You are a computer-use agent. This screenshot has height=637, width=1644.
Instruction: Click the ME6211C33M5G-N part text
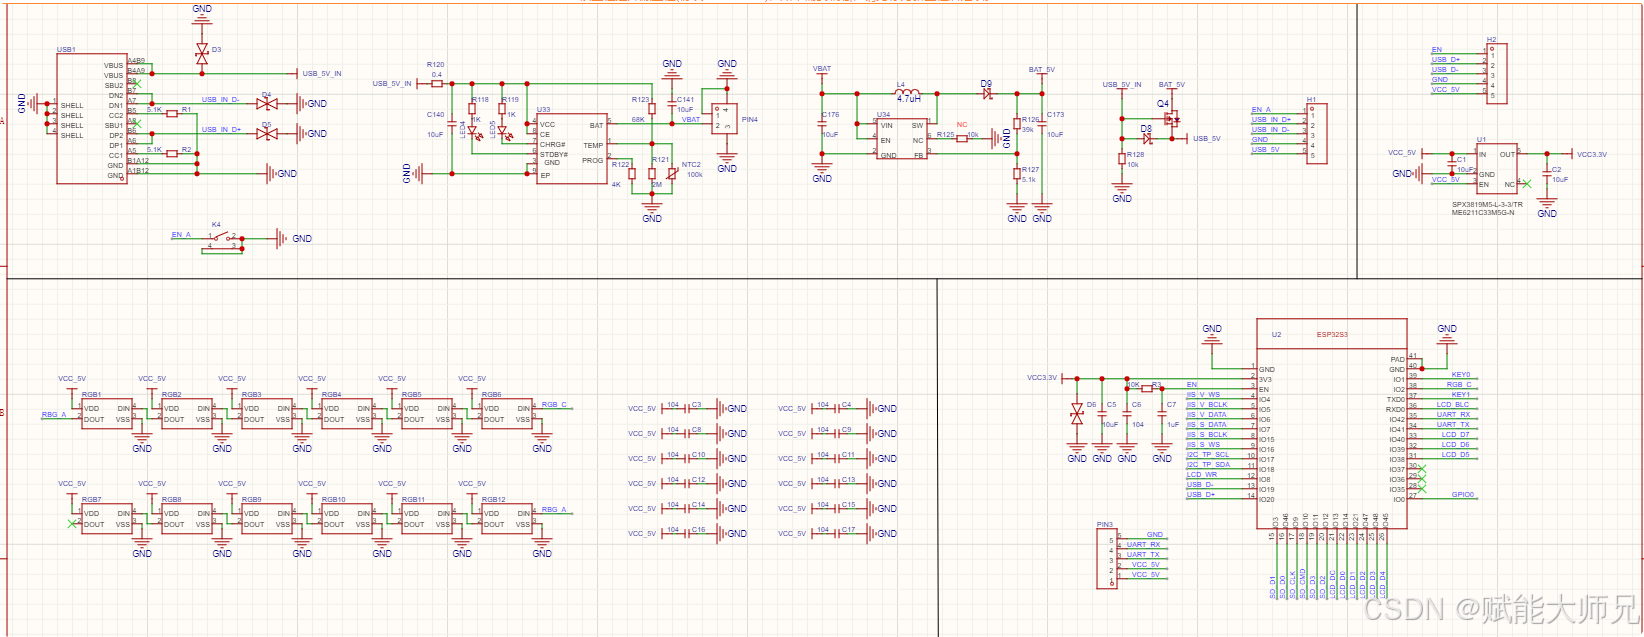(1483, 213)
